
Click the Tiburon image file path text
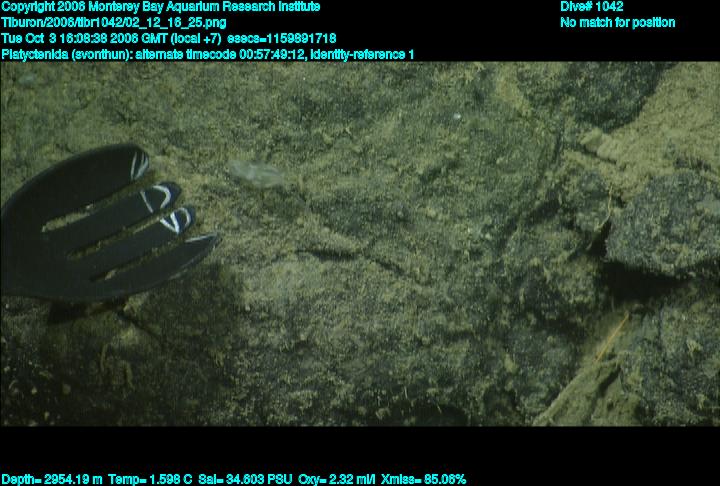pos(114,22)
